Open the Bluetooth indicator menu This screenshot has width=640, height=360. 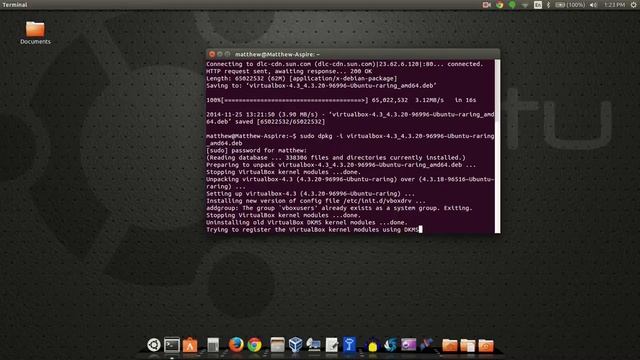point(548,5)
